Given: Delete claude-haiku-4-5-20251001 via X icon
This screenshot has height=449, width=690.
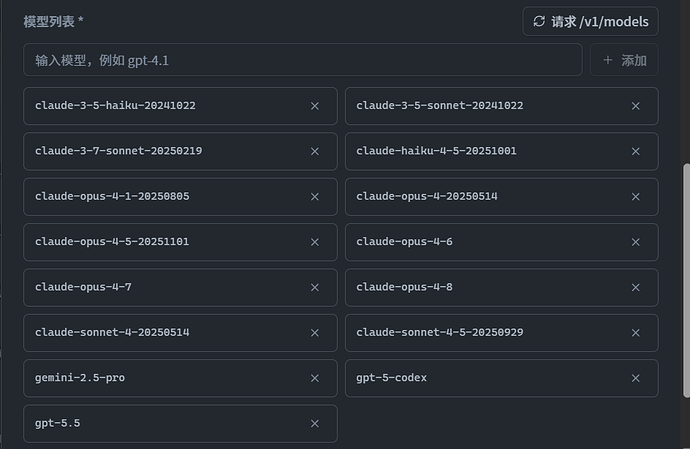Looking at the screenshot, I should 635,151.
